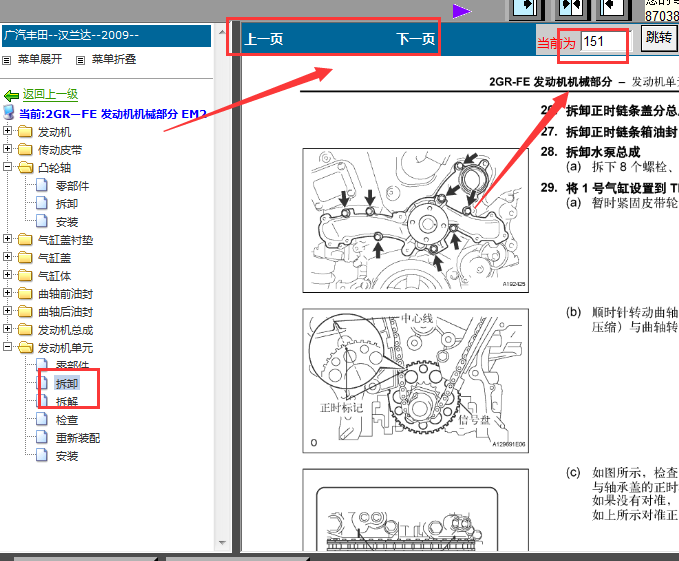This screenshot has width=679, height=561.
Task: Click the 发动机 folder icon
Action: [x=25, y=132]
